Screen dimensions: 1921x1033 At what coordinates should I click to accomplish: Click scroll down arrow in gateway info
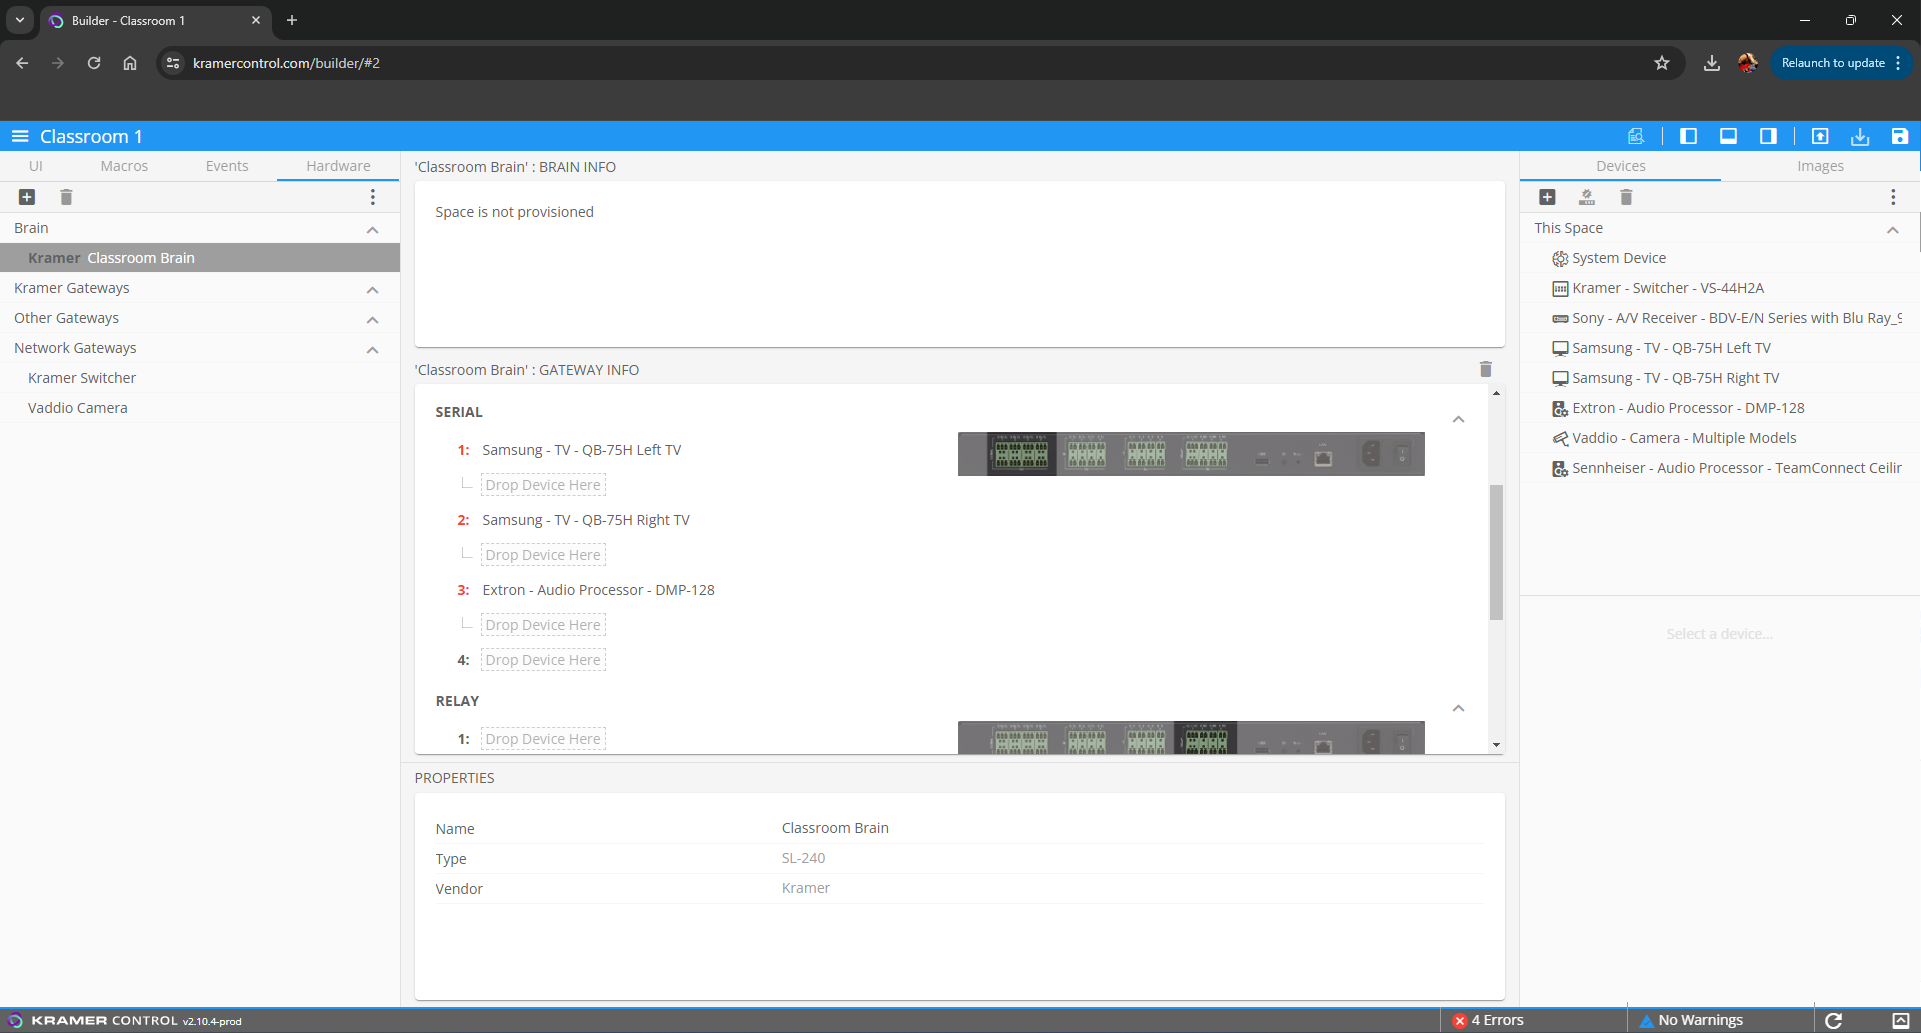[x=1496, y=745]
